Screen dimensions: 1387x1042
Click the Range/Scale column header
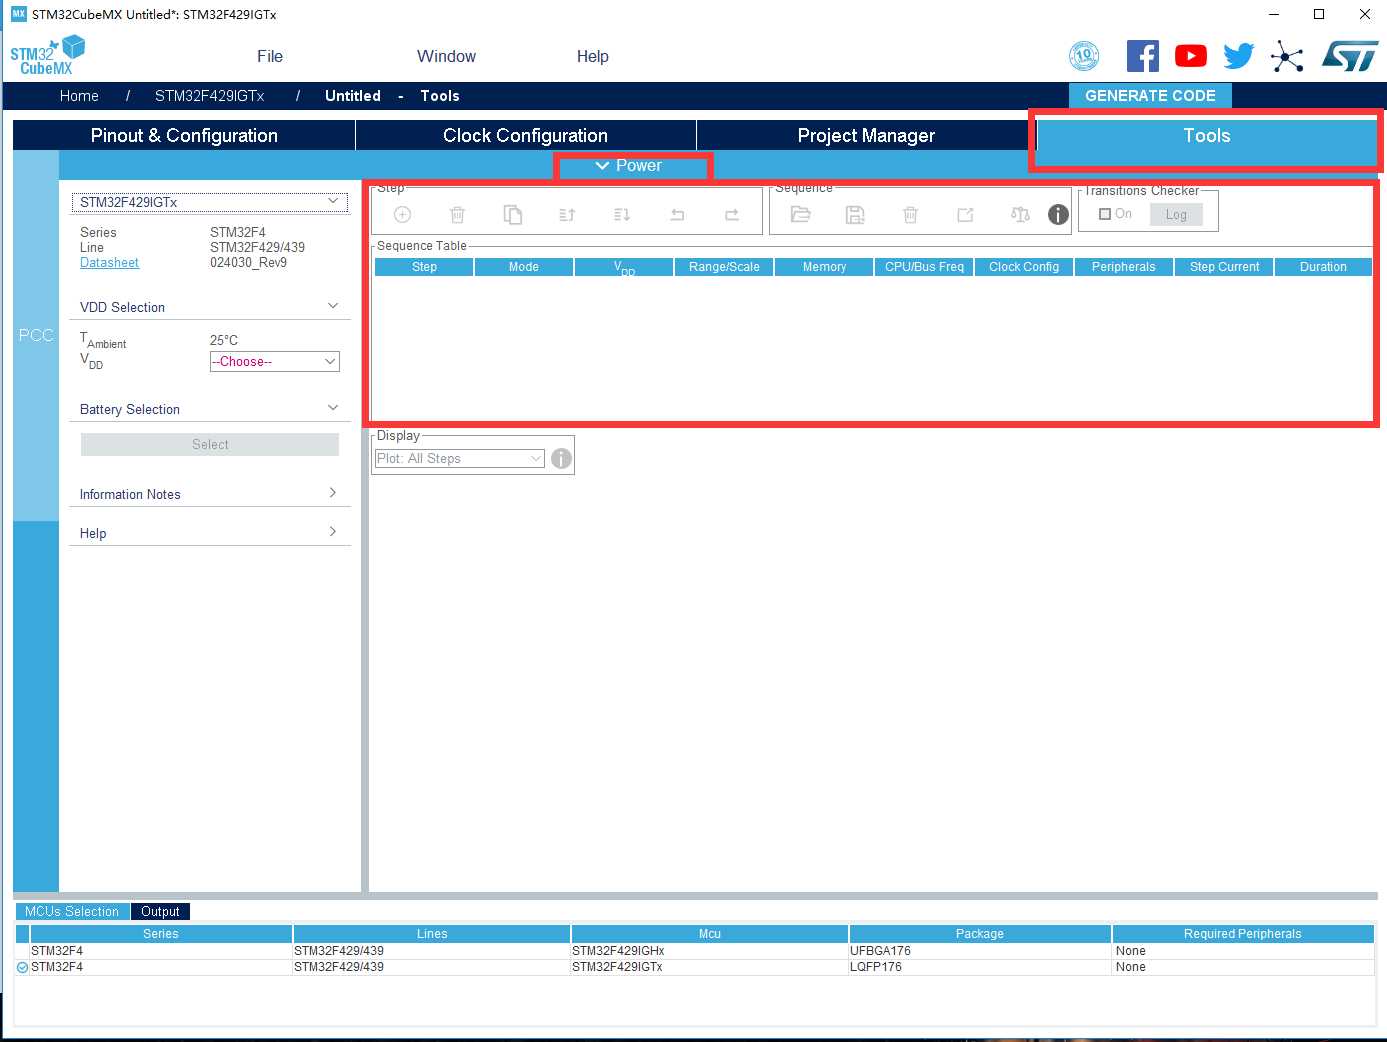[x=724, y=267]
